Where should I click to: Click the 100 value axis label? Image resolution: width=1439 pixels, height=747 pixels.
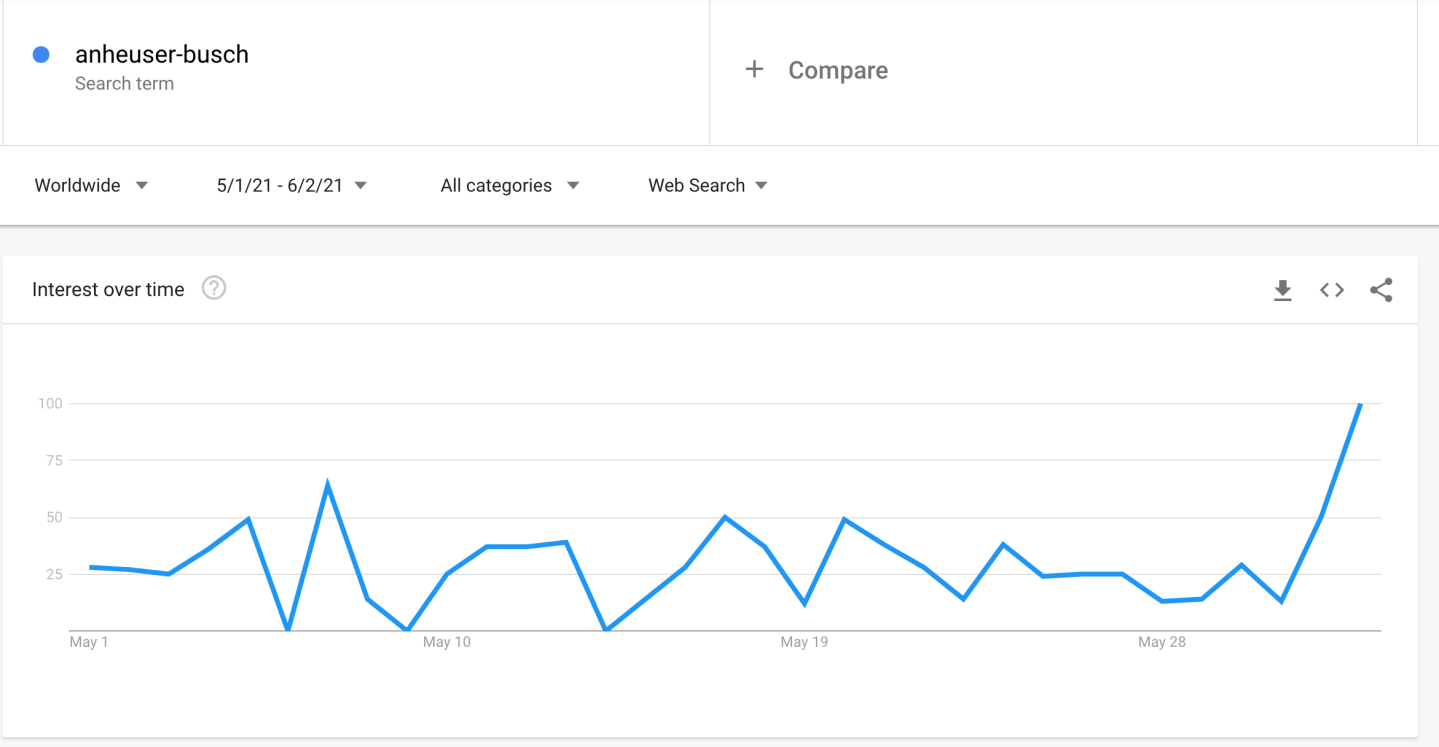(50, 404)
